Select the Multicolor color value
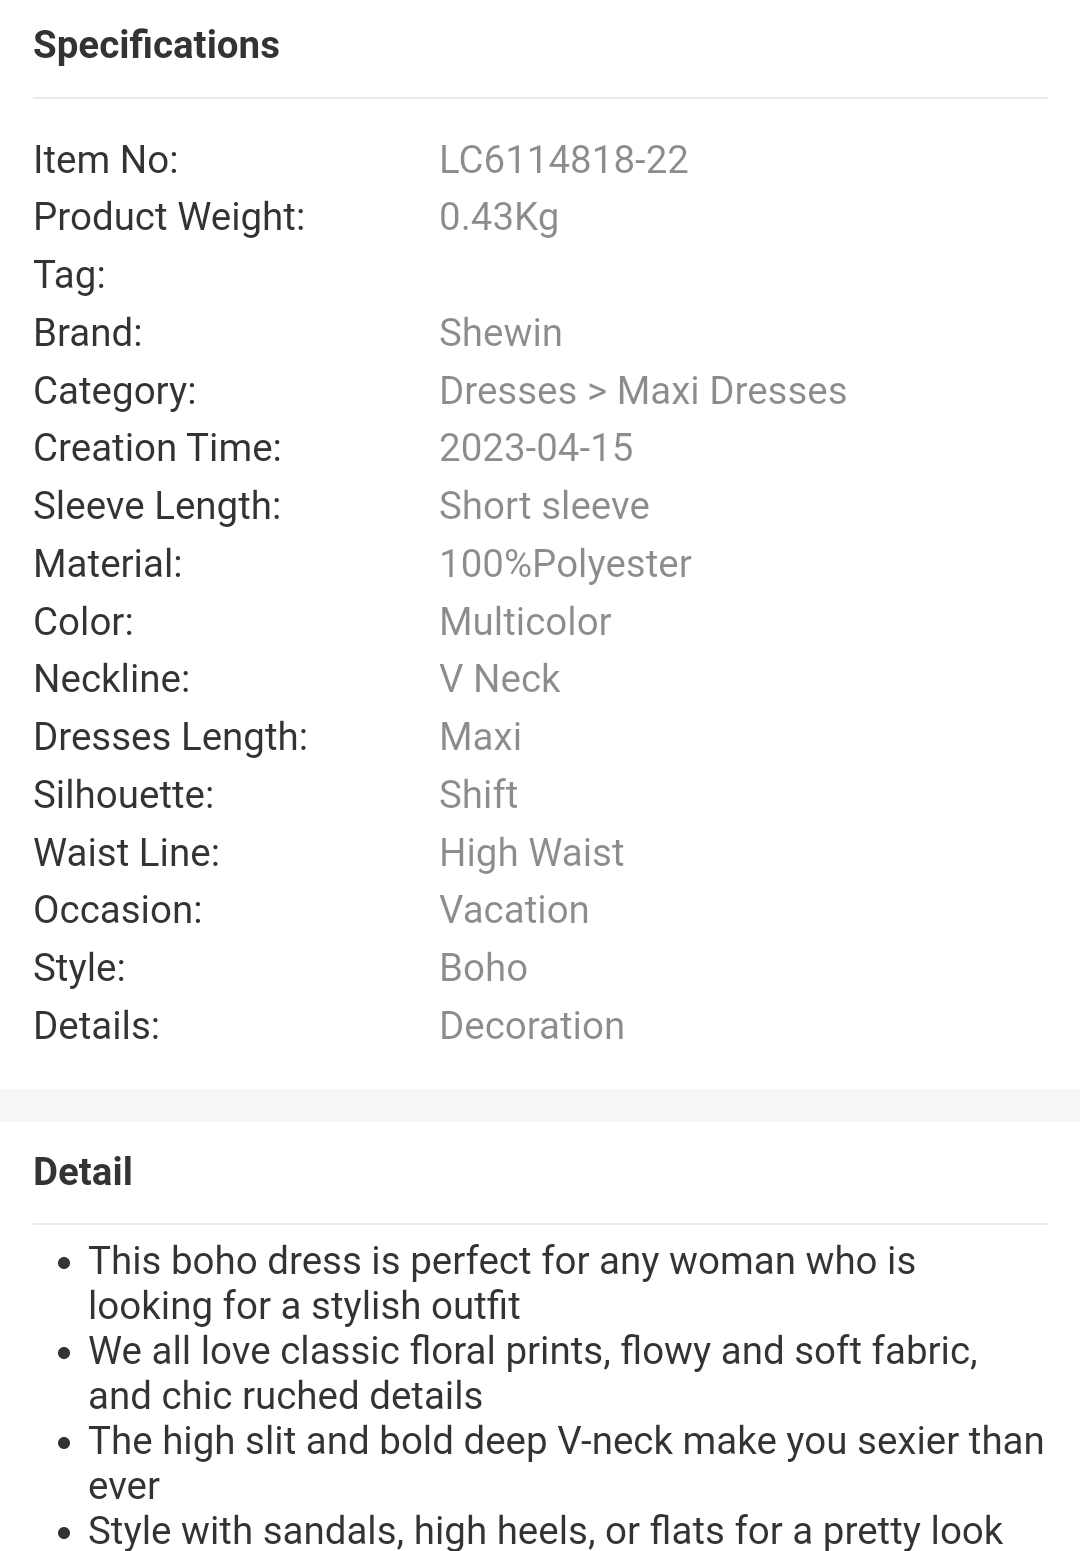 tap(525, 622)
